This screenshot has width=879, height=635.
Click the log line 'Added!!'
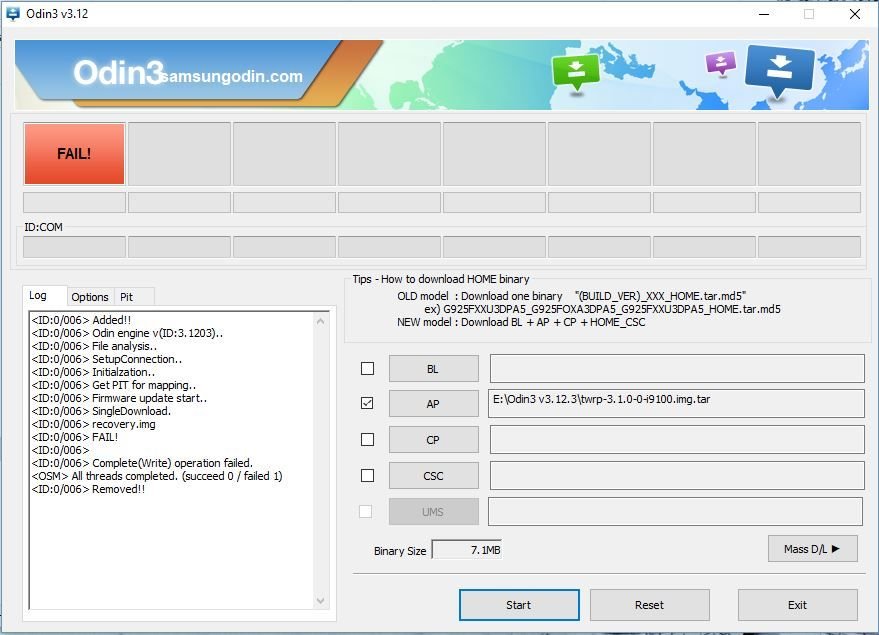point(112,320)
